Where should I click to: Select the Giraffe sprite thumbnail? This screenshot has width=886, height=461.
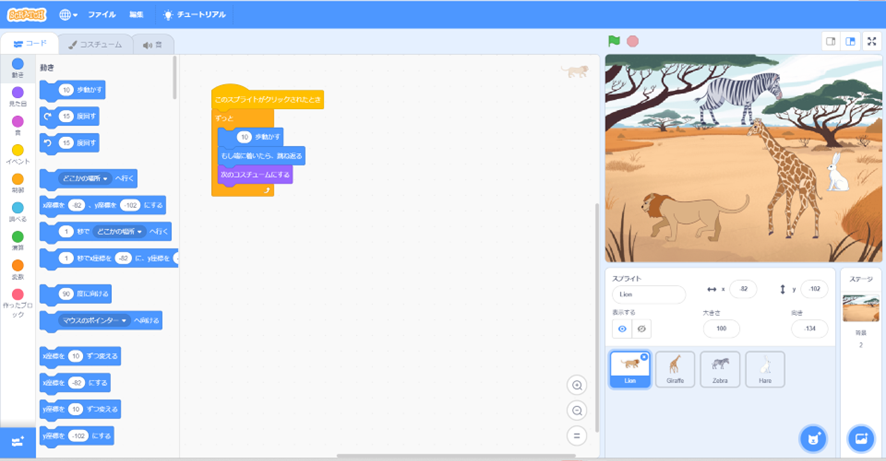coord(675,368)
